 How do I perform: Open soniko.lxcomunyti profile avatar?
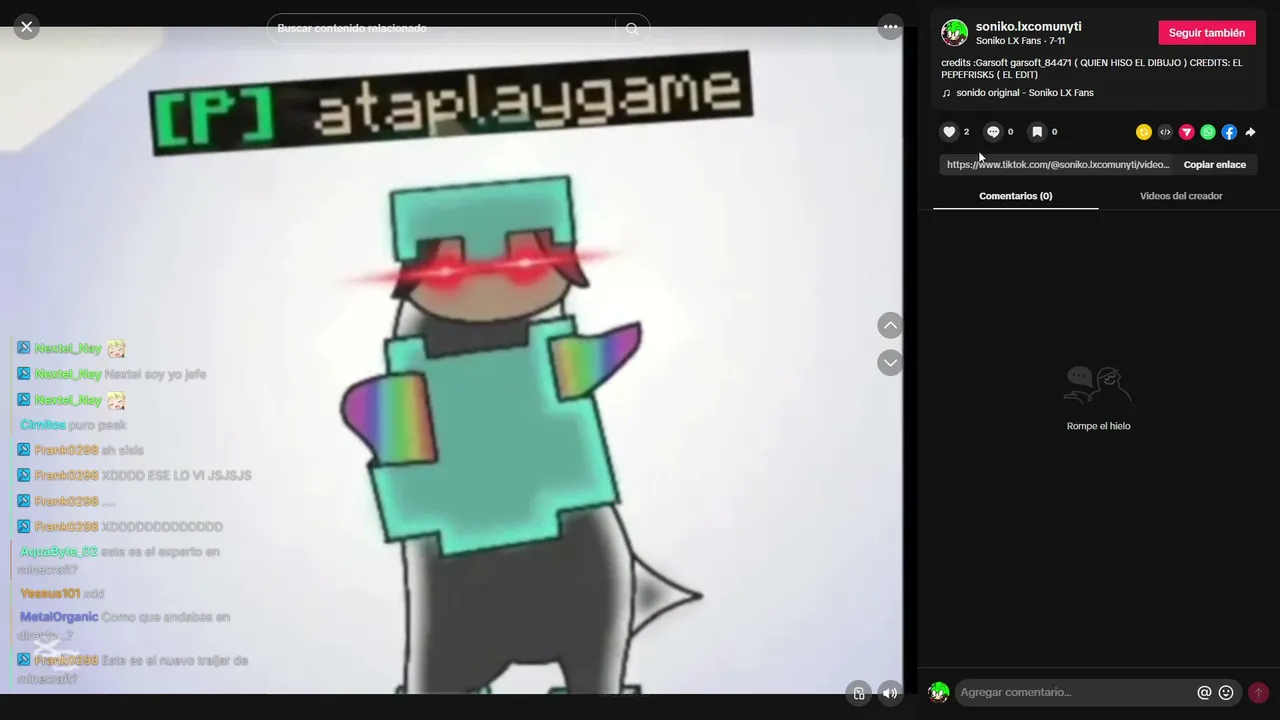[x=954, y=33]
